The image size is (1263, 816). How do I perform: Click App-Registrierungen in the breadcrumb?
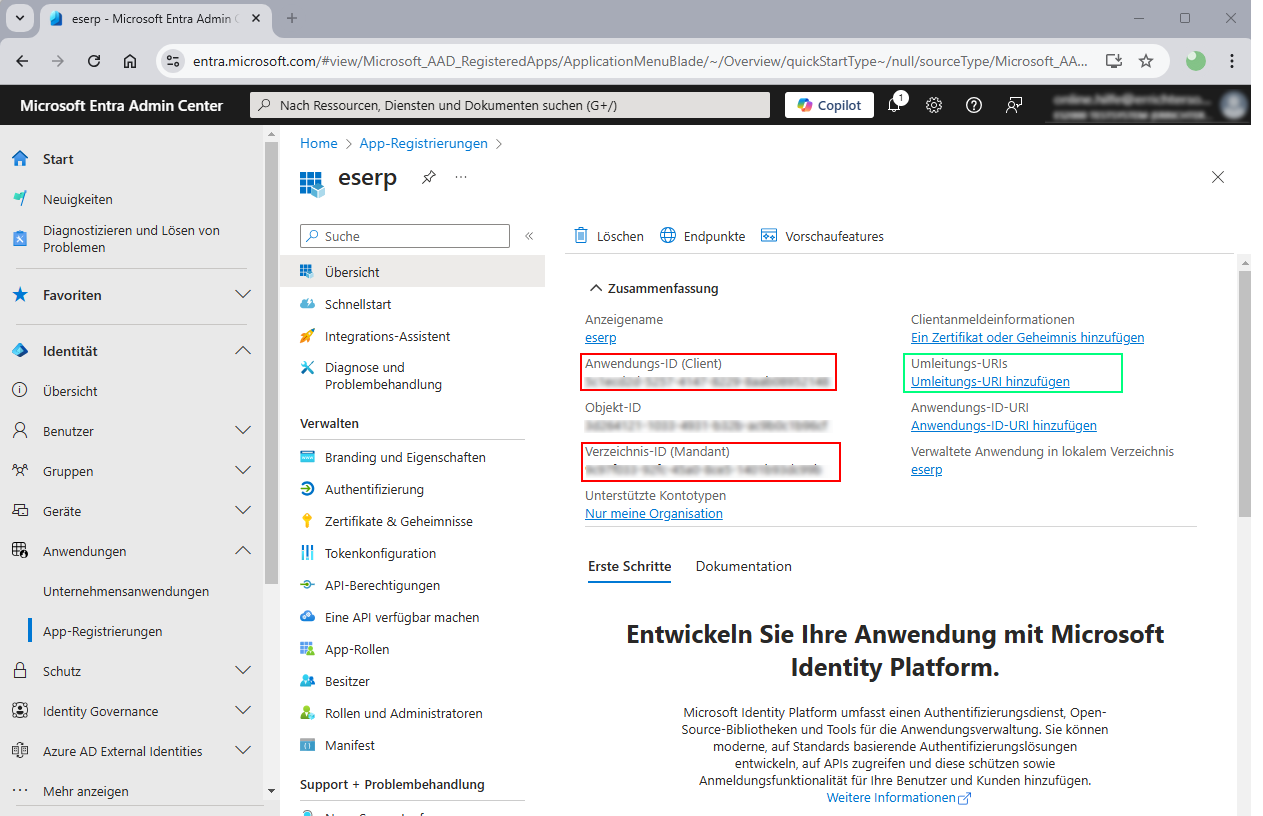(424, 143)
